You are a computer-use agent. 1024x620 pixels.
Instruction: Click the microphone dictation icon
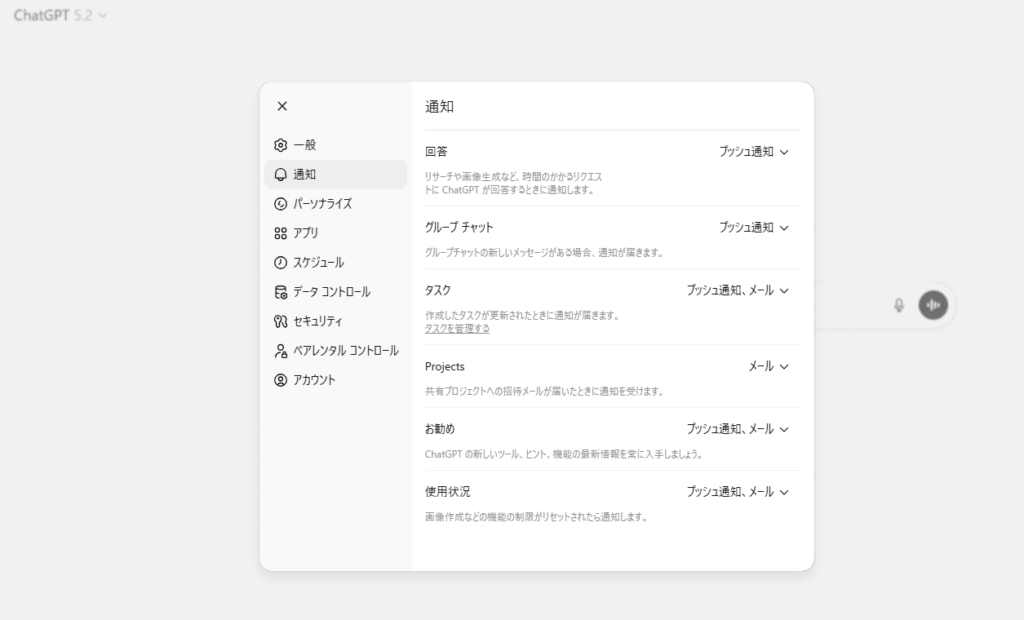pyautogui.click(x=899, y=305)
